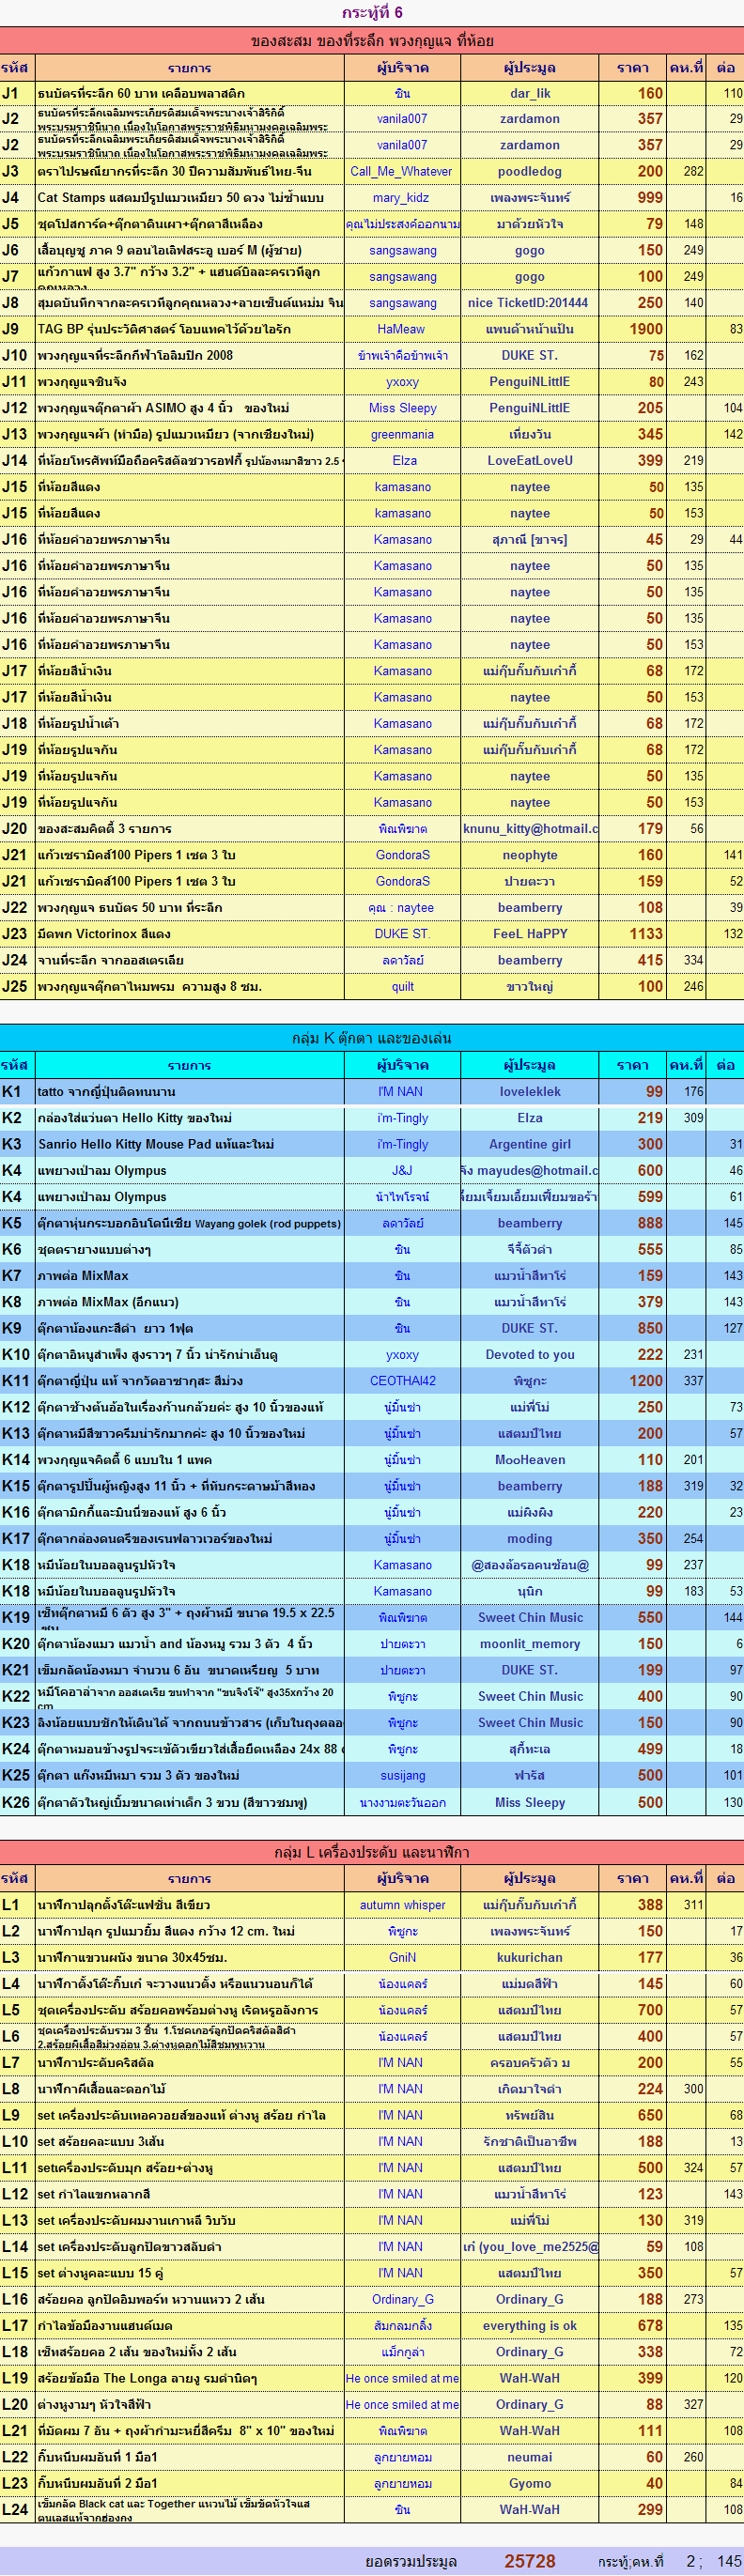Click bidder Sweet Chin Music in row K19
Screen dimensions: 744x2576
tap(530, 1618)
